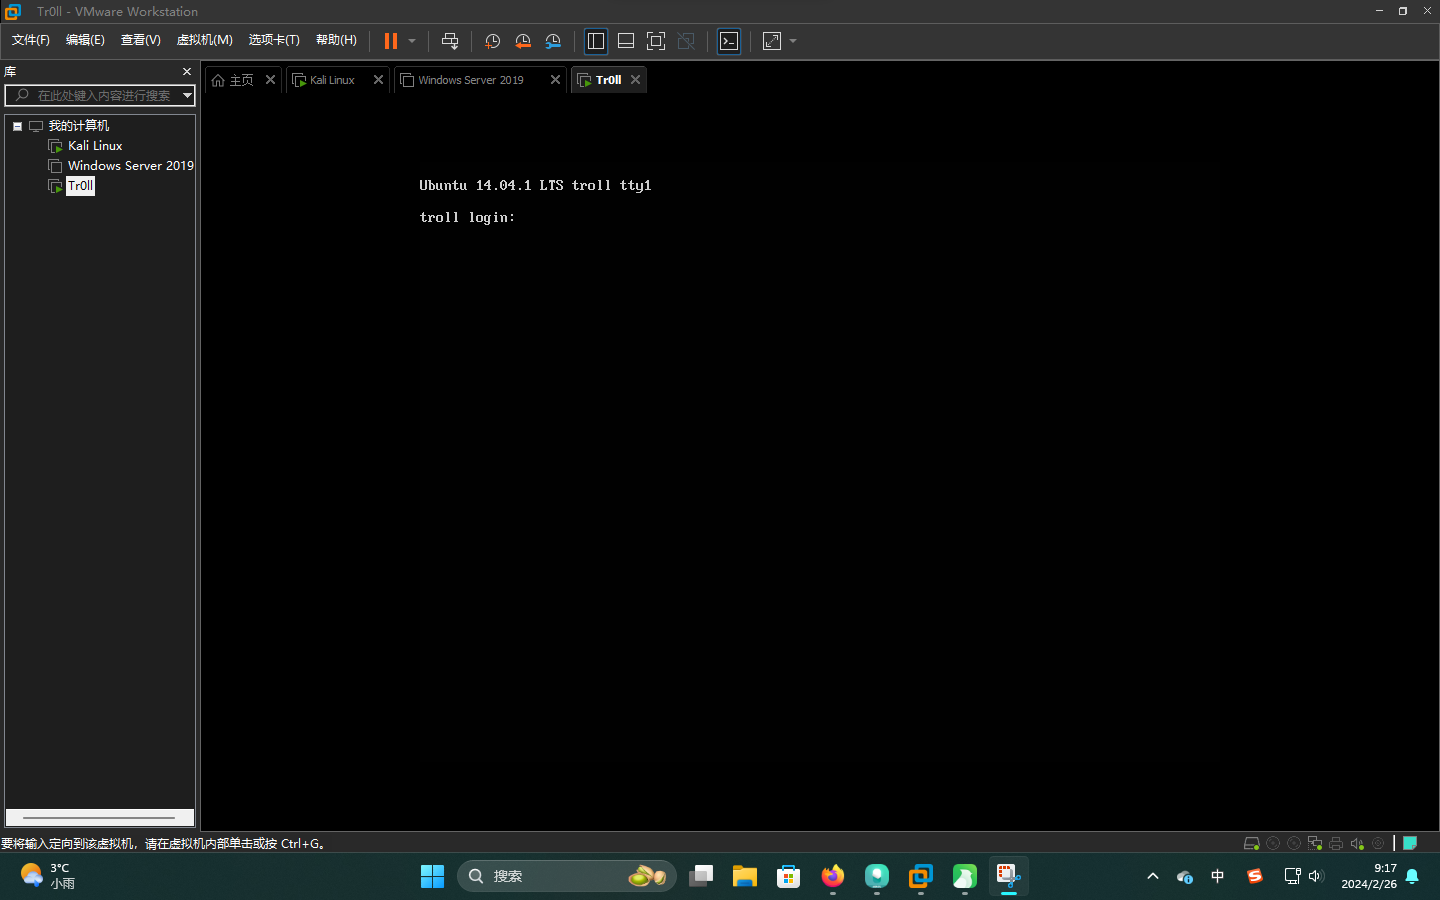Click the 中 input method indicator
Viewport: 1440px width, 900px height.
tap(1217, 876)
